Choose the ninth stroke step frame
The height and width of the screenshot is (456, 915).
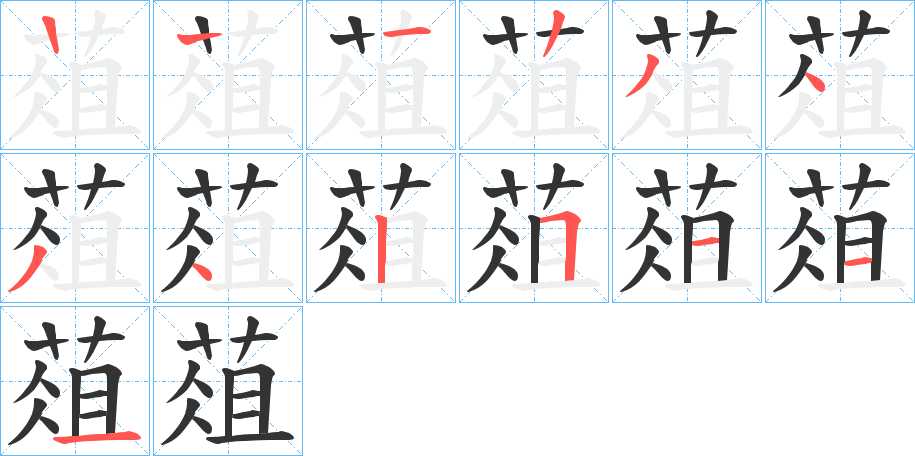click(x=381, y=228)
